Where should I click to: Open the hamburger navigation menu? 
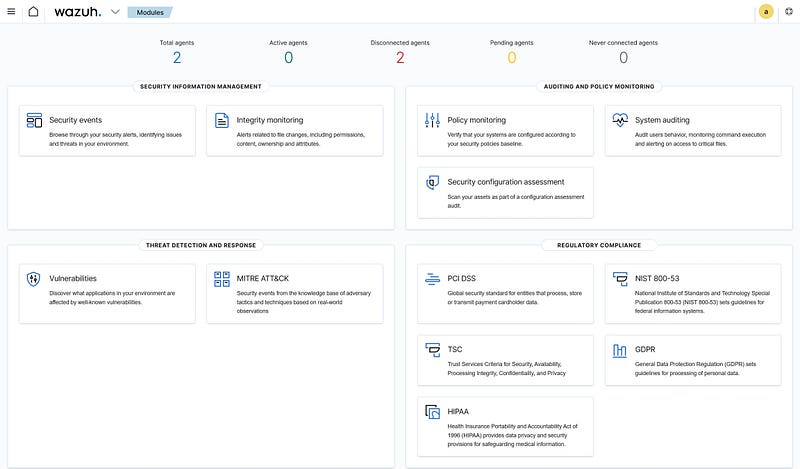[11, 12]
